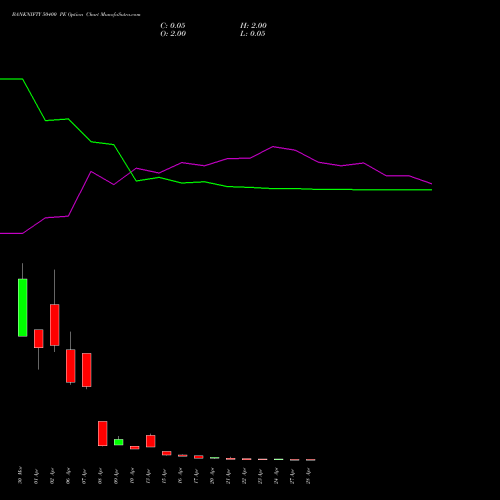Click the '06 Apr' date axis label
Screen dimensions: 500x500
[68, 476]
